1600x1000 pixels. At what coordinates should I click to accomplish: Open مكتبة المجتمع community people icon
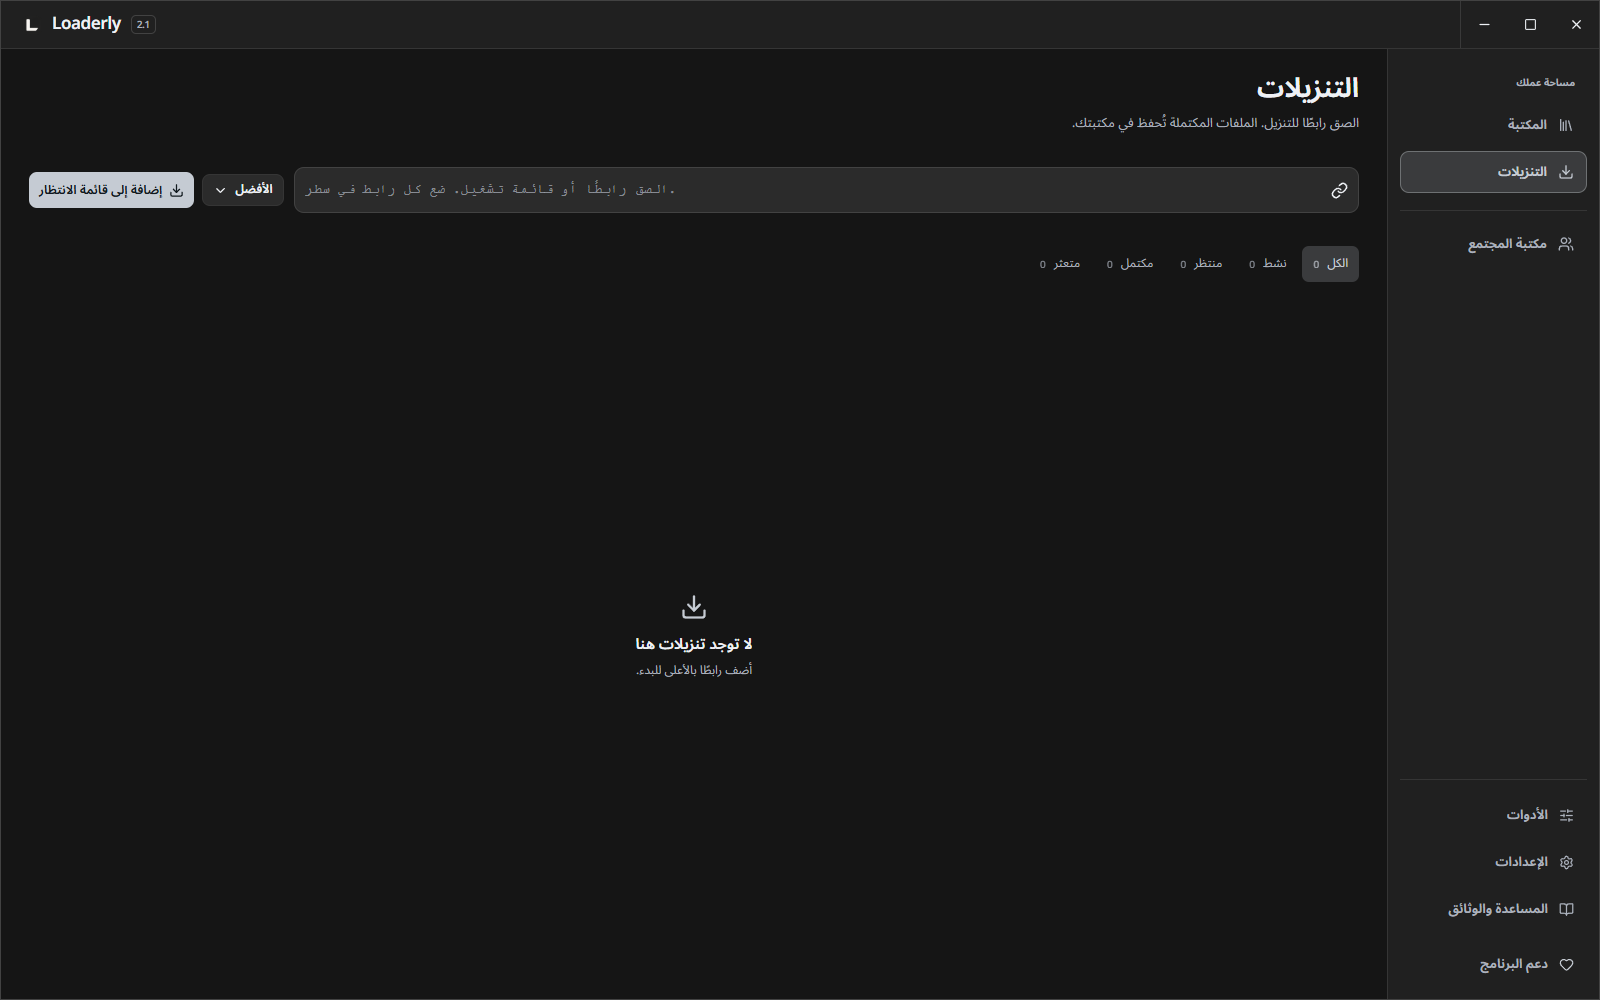(x=1566, y=244)
